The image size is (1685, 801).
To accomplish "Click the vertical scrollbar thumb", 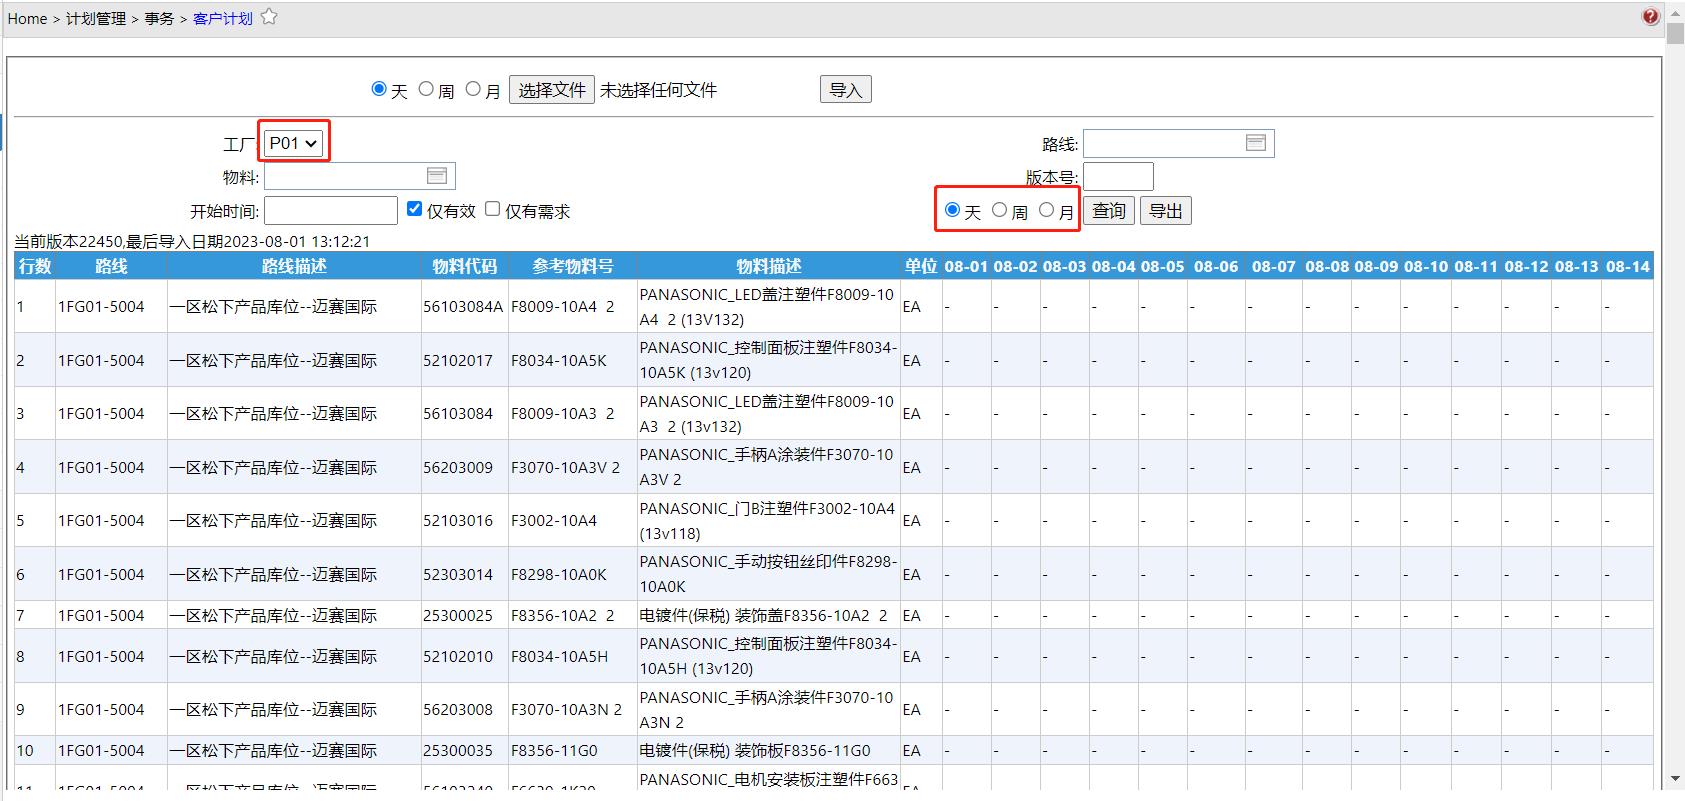I will (x=1675, y=34).
